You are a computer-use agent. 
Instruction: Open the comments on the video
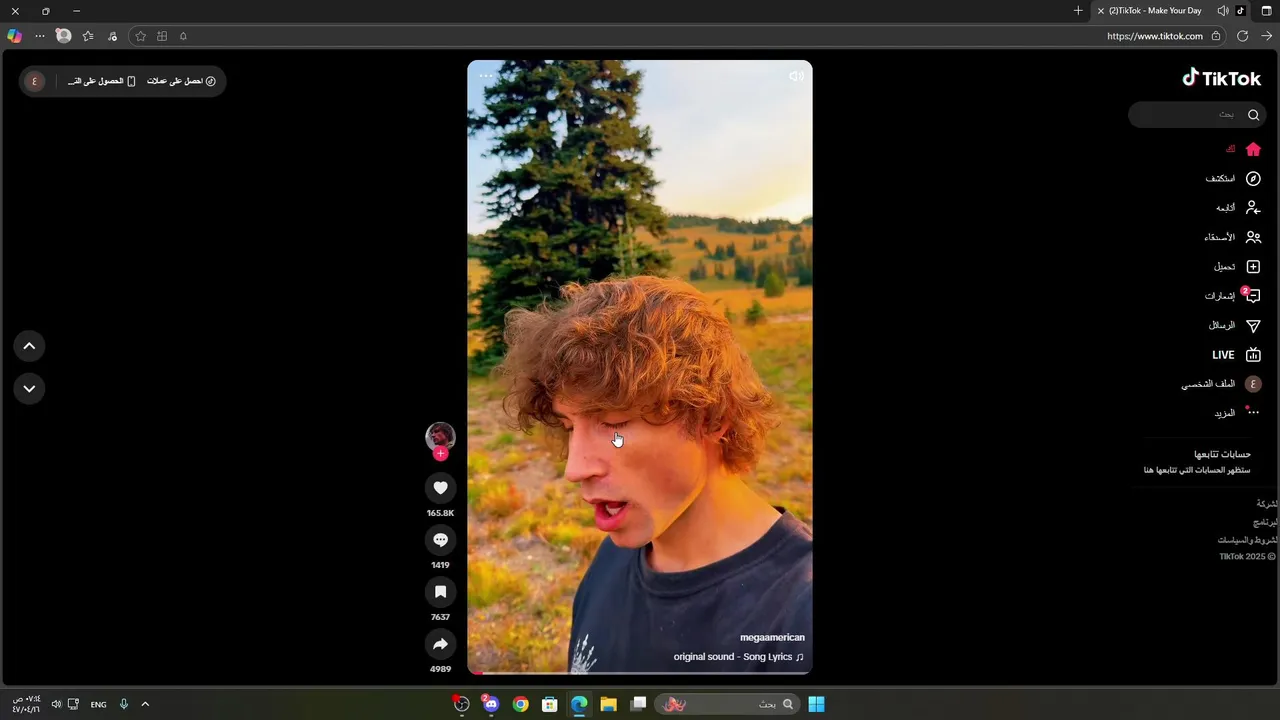pos(440,540)
